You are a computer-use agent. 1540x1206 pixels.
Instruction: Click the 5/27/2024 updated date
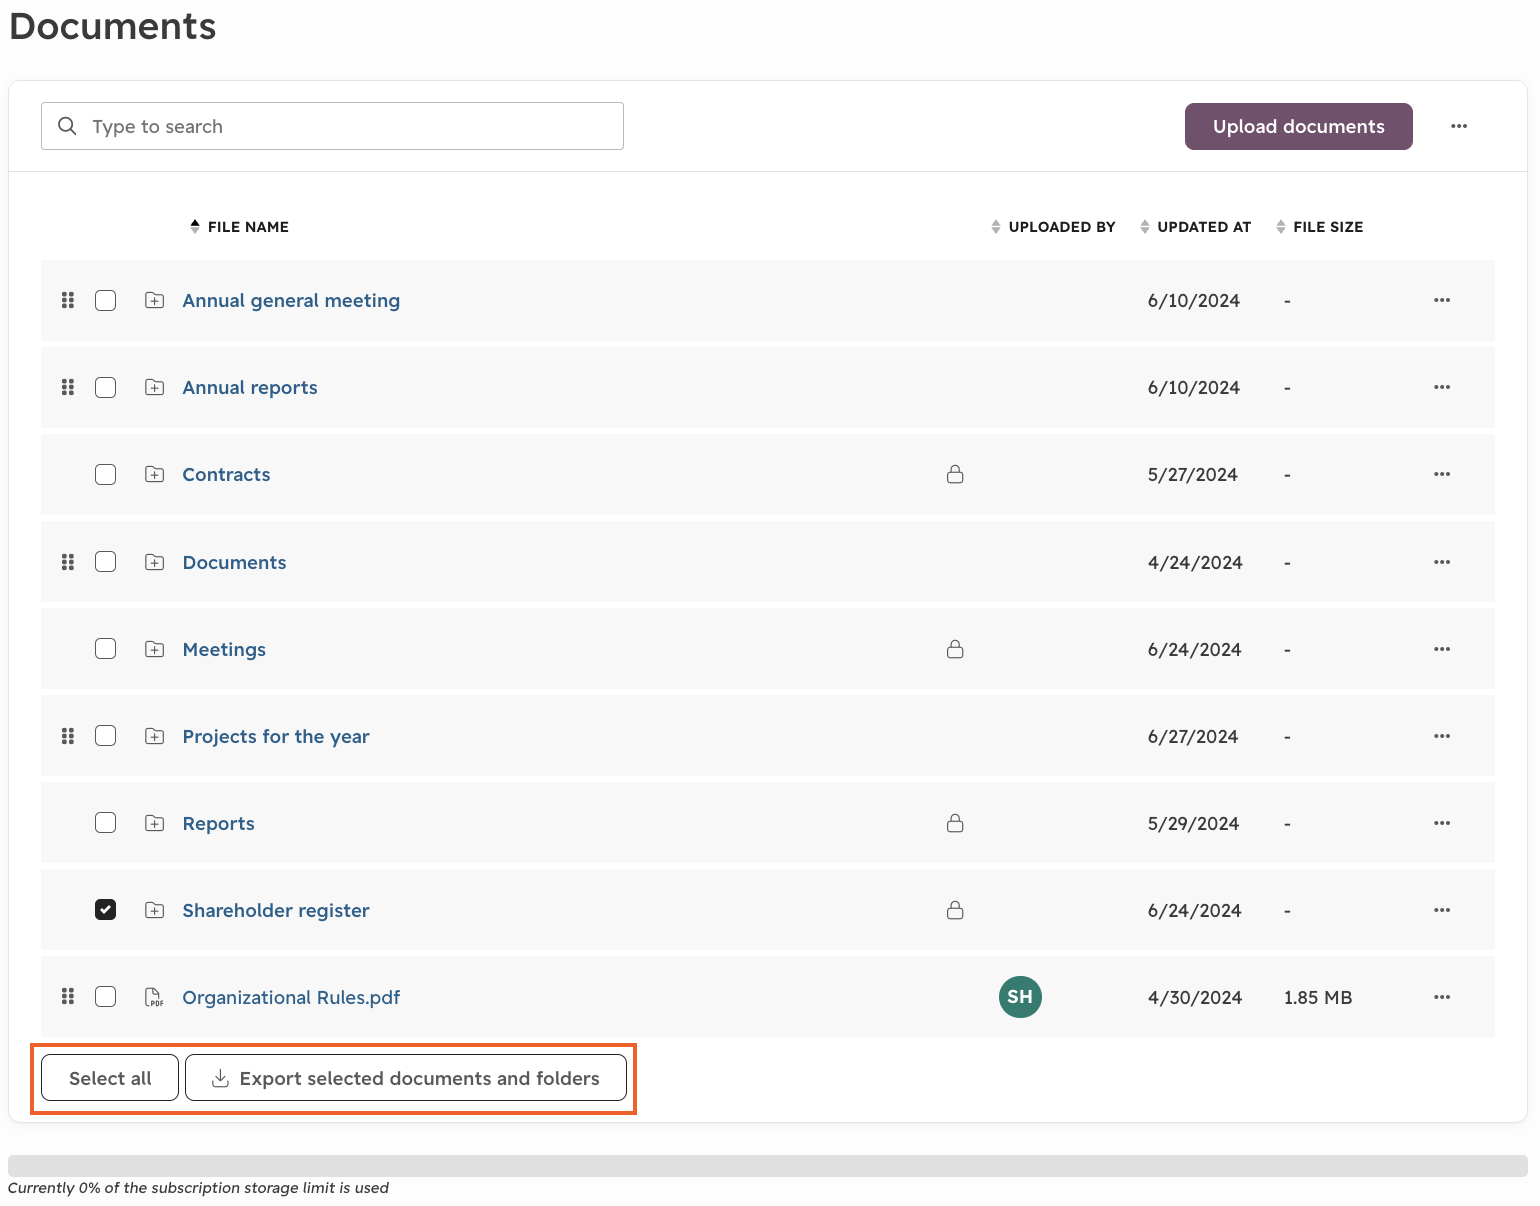tap(1193, 474)
